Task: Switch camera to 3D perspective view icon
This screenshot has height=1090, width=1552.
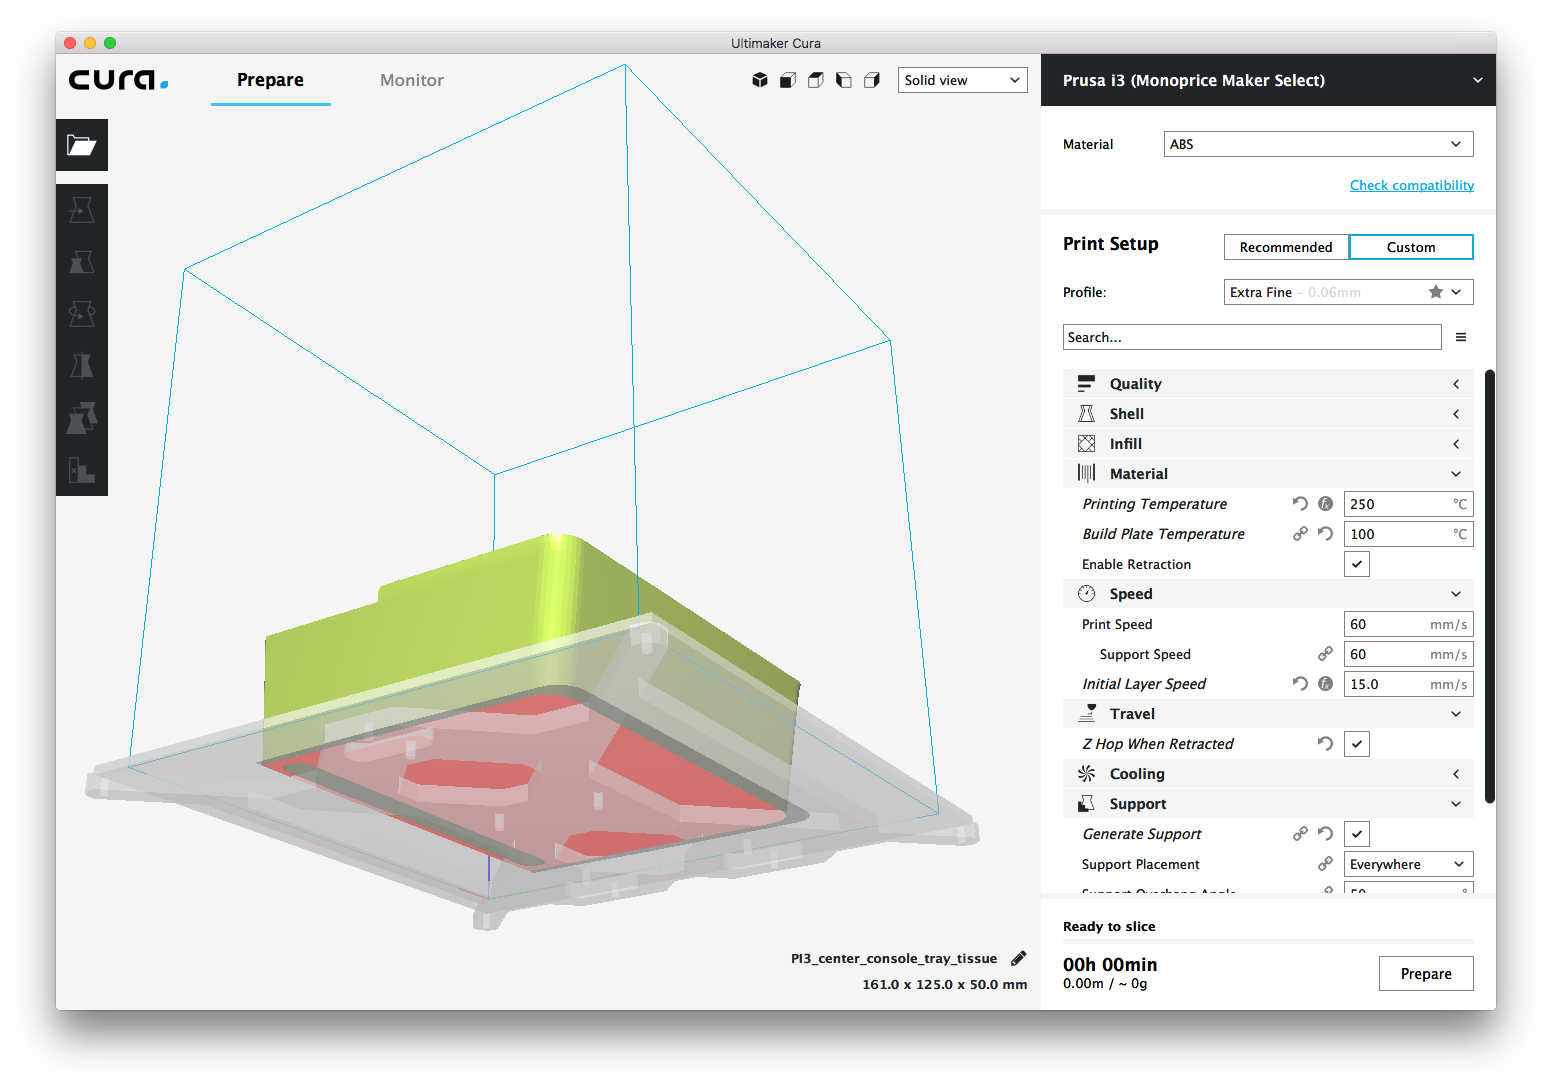Action: (x=760, y=80)
